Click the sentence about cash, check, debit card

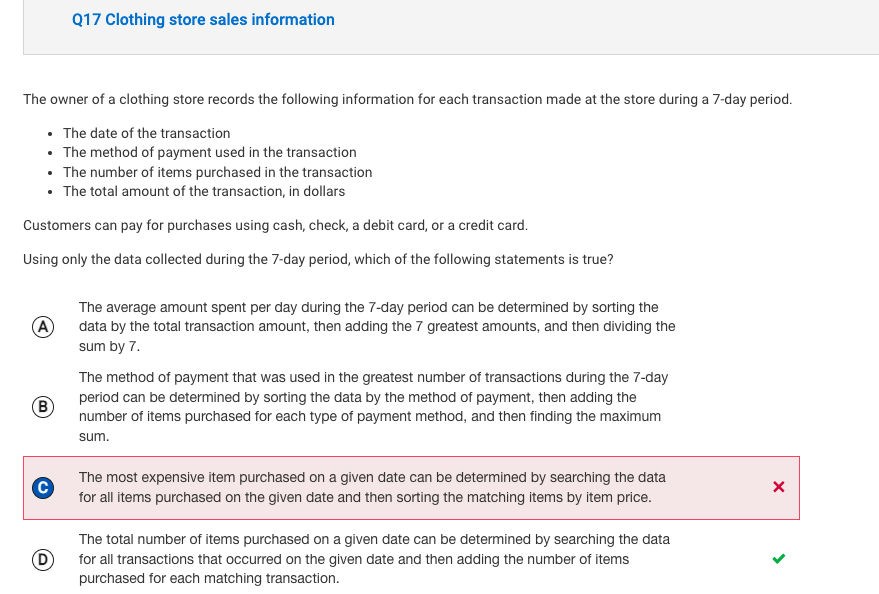(275, 225)
